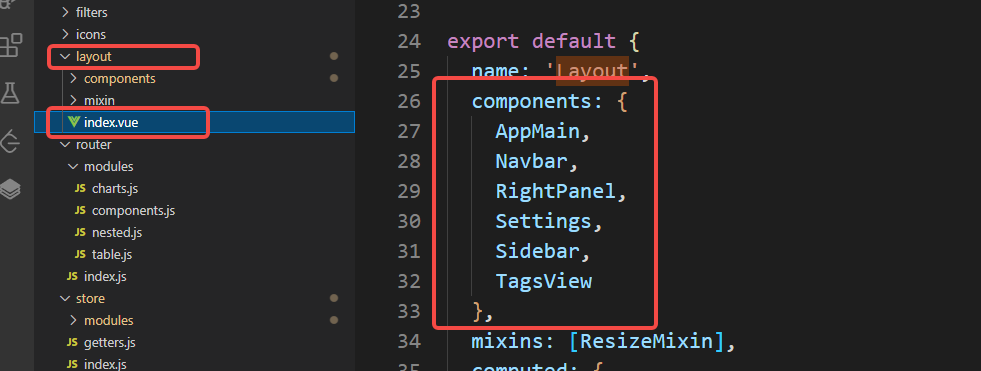Click the JS icon next to table.js

coord(80,255)
